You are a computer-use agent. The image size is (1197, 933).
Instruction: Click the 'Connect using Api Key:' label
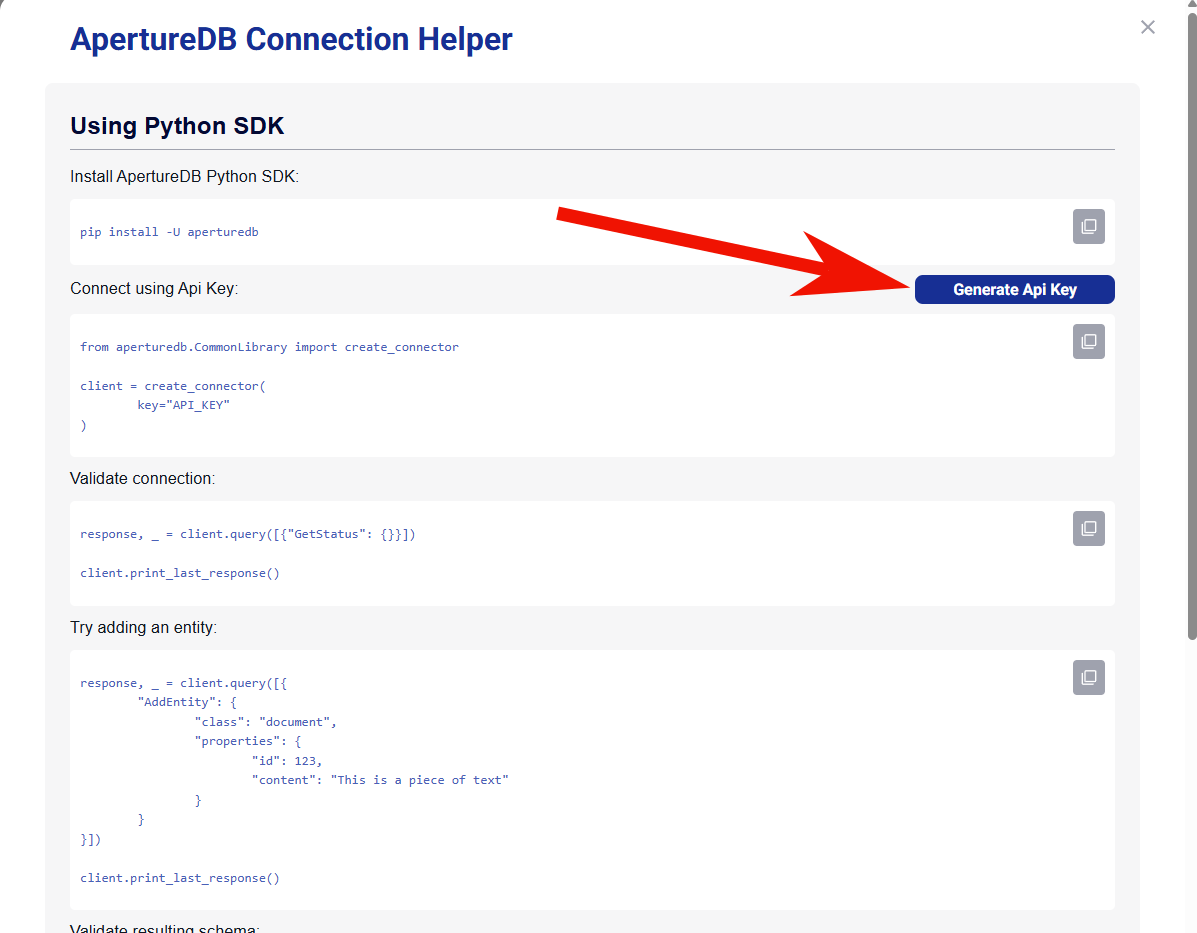[154, 289]
